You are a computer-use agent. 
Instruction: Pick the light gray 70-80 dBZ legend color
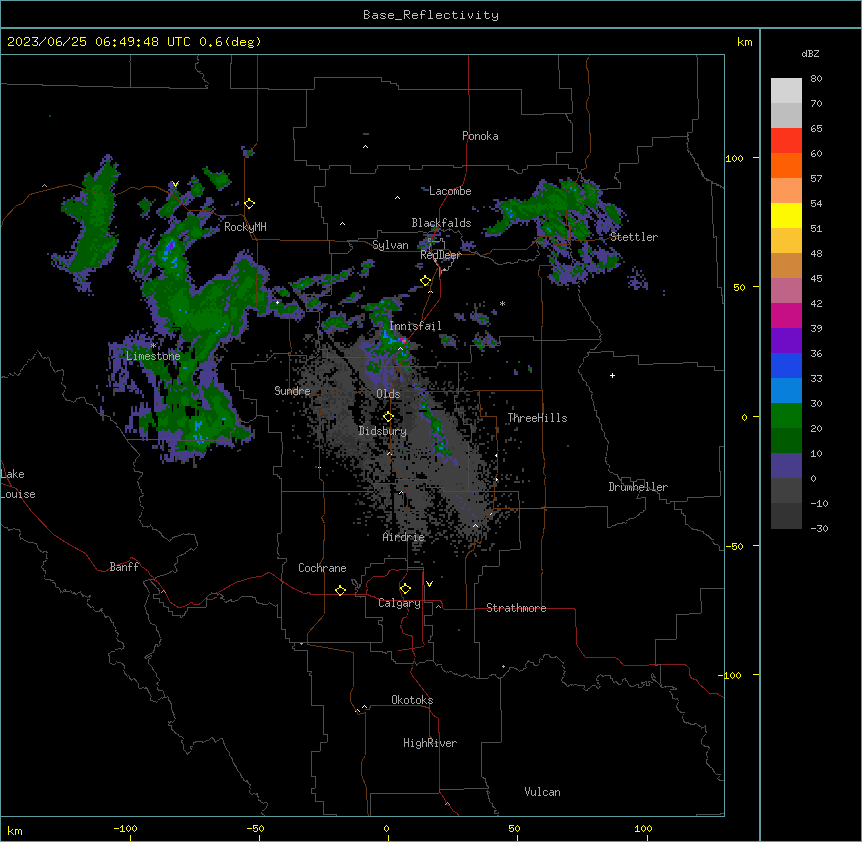click(786, 91)
